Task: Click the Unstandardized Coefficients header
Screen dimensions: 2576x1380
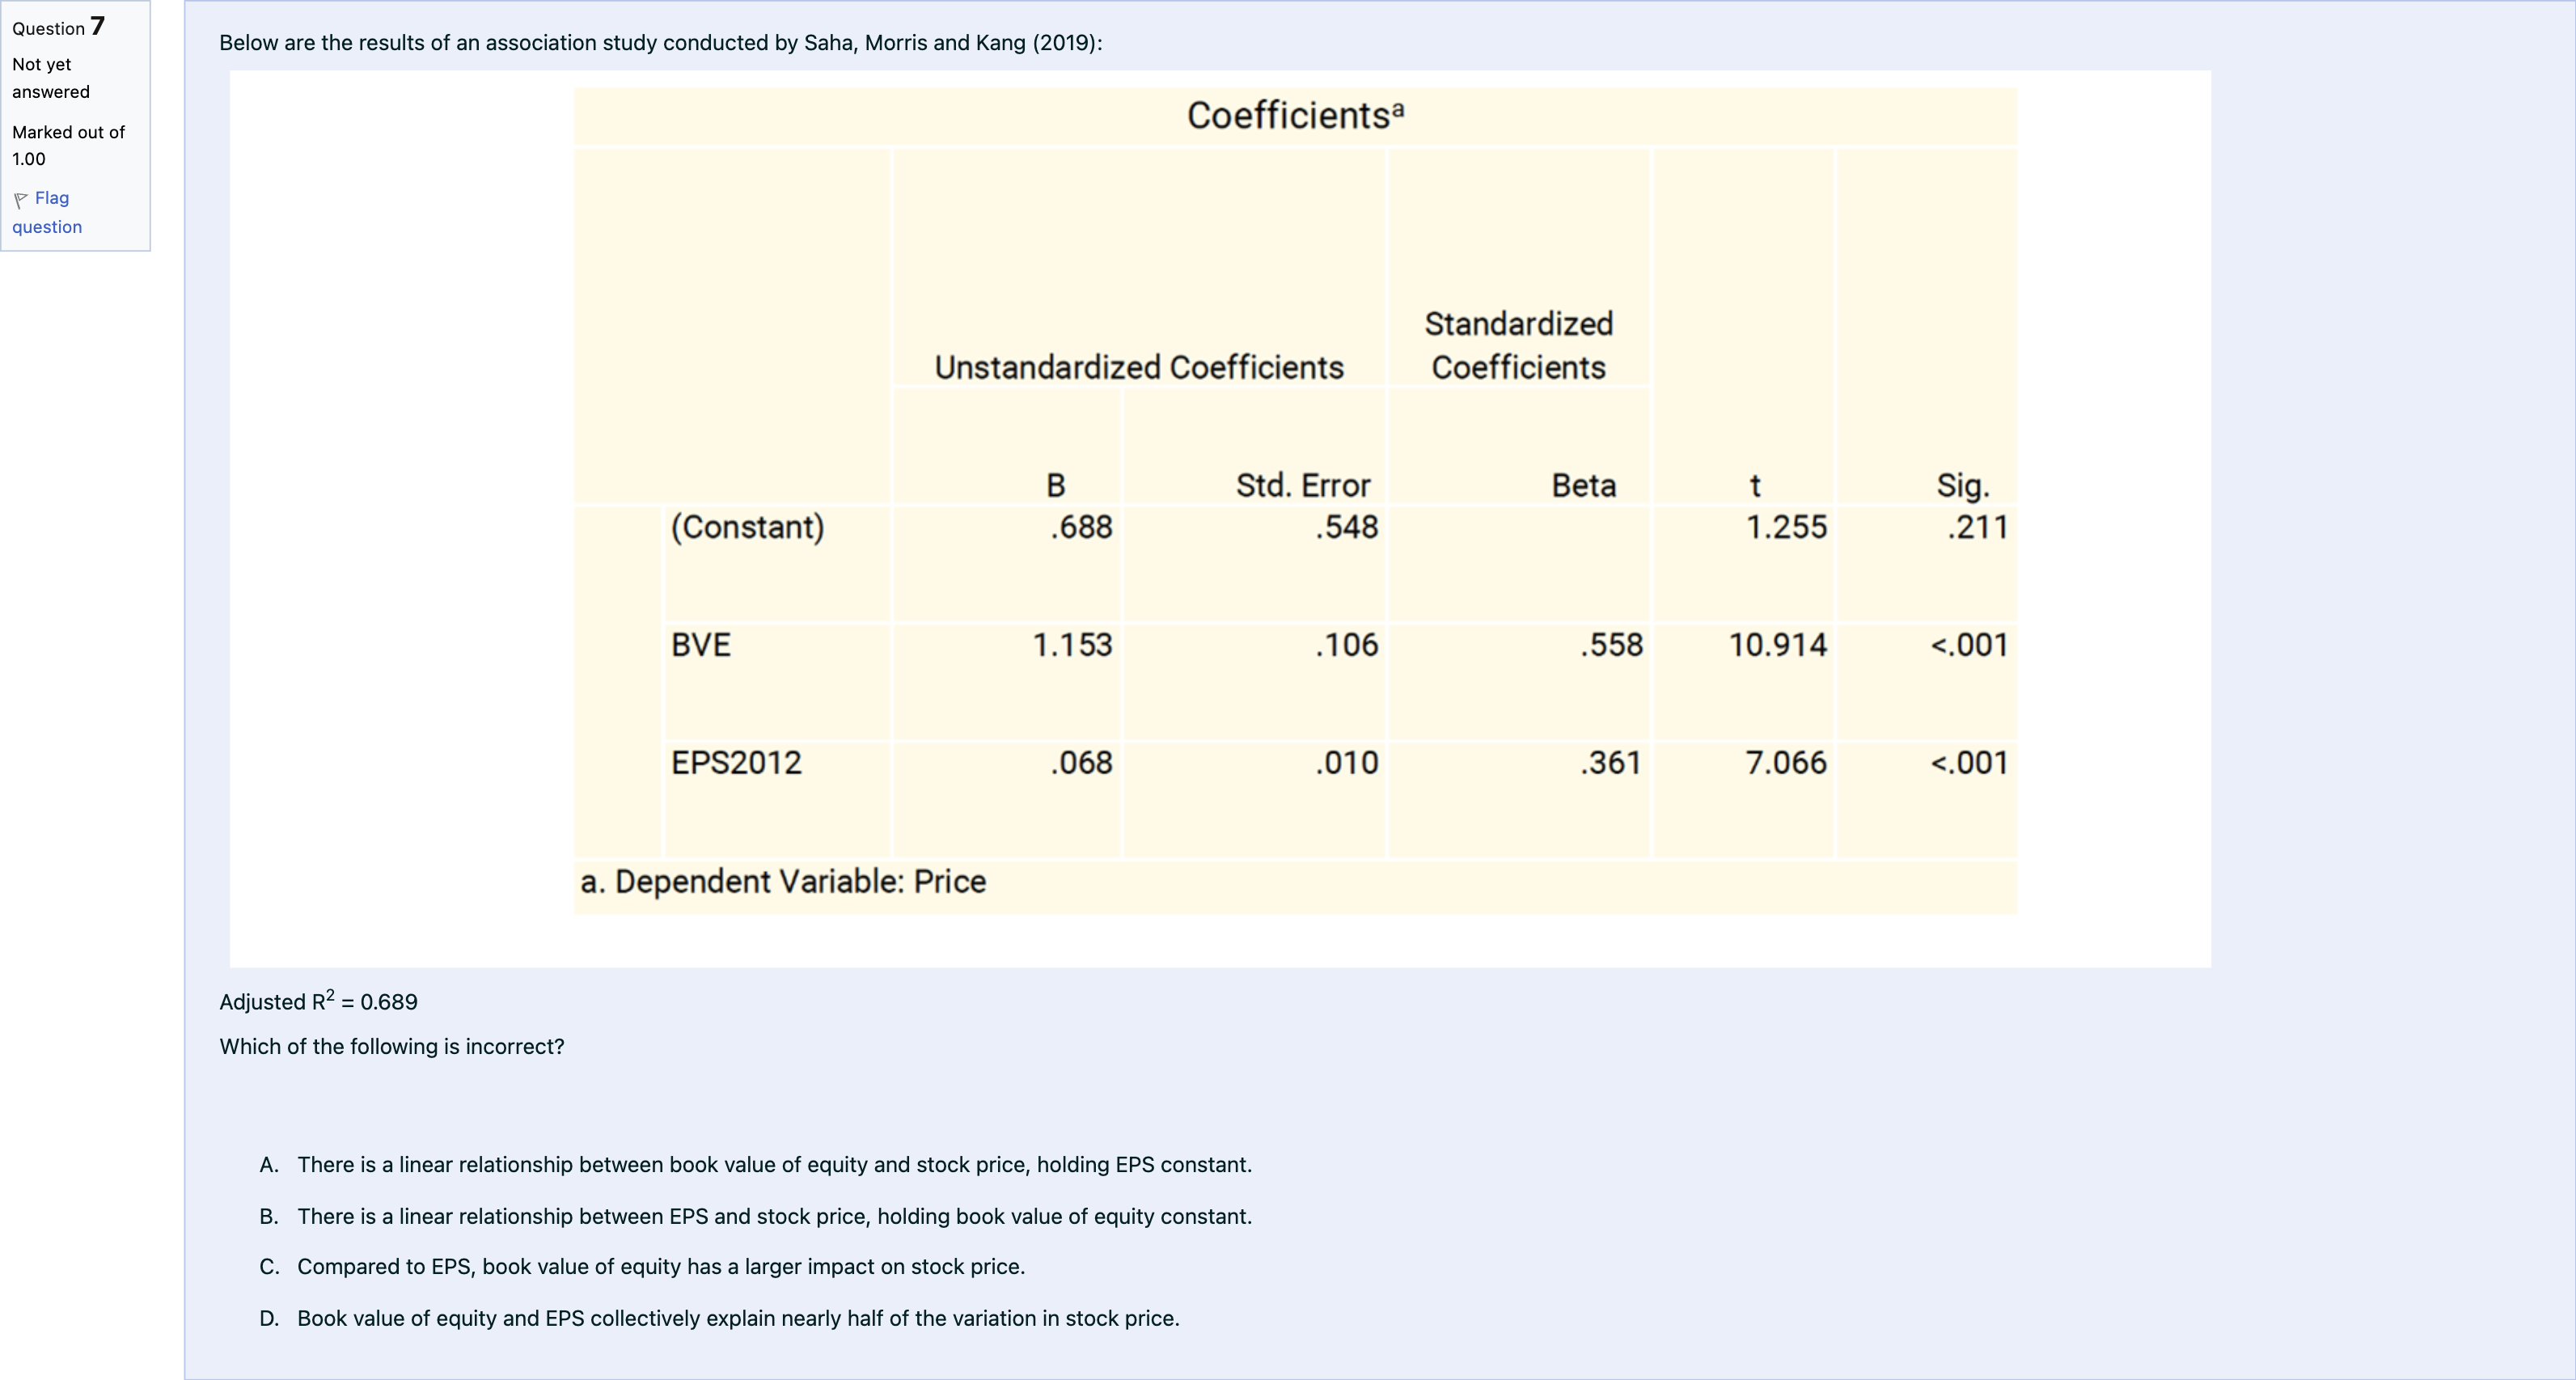Action: (1138, 368)
